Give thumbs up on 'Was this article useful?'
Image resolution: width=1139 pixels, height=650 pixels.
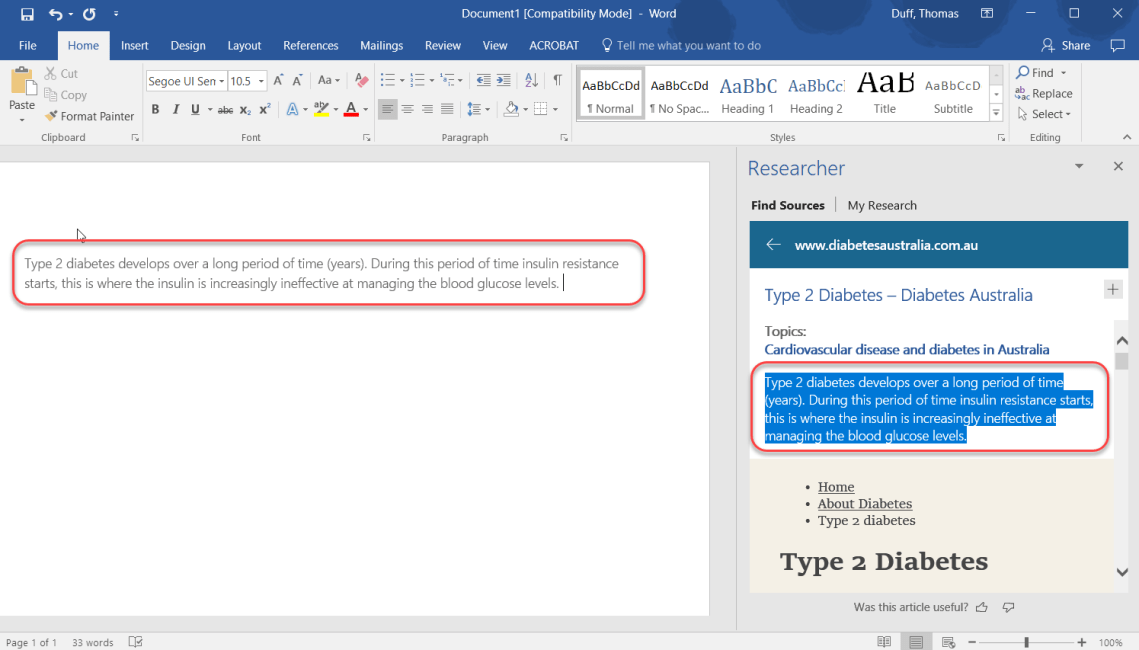[x=981, y=607]
